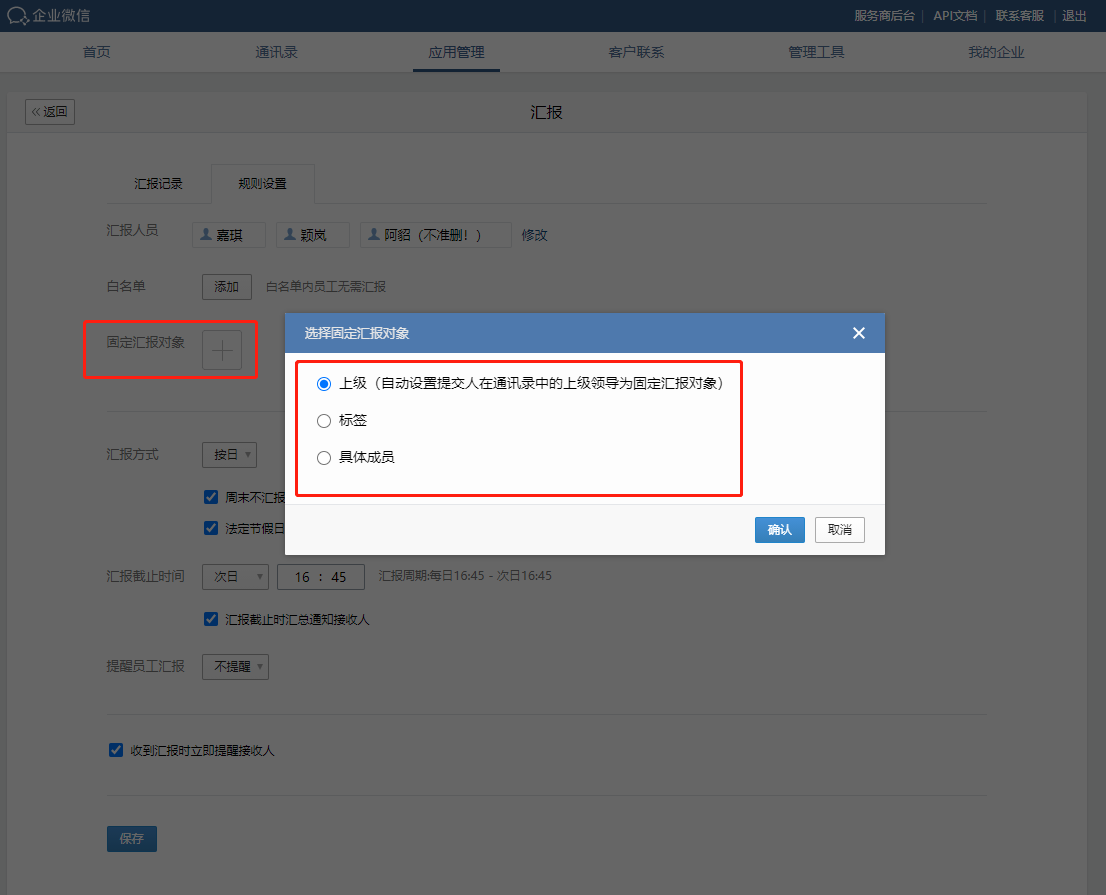Open the 服务商后台 link
Screen dimensions: 1106x895
(x=885, y=16)
